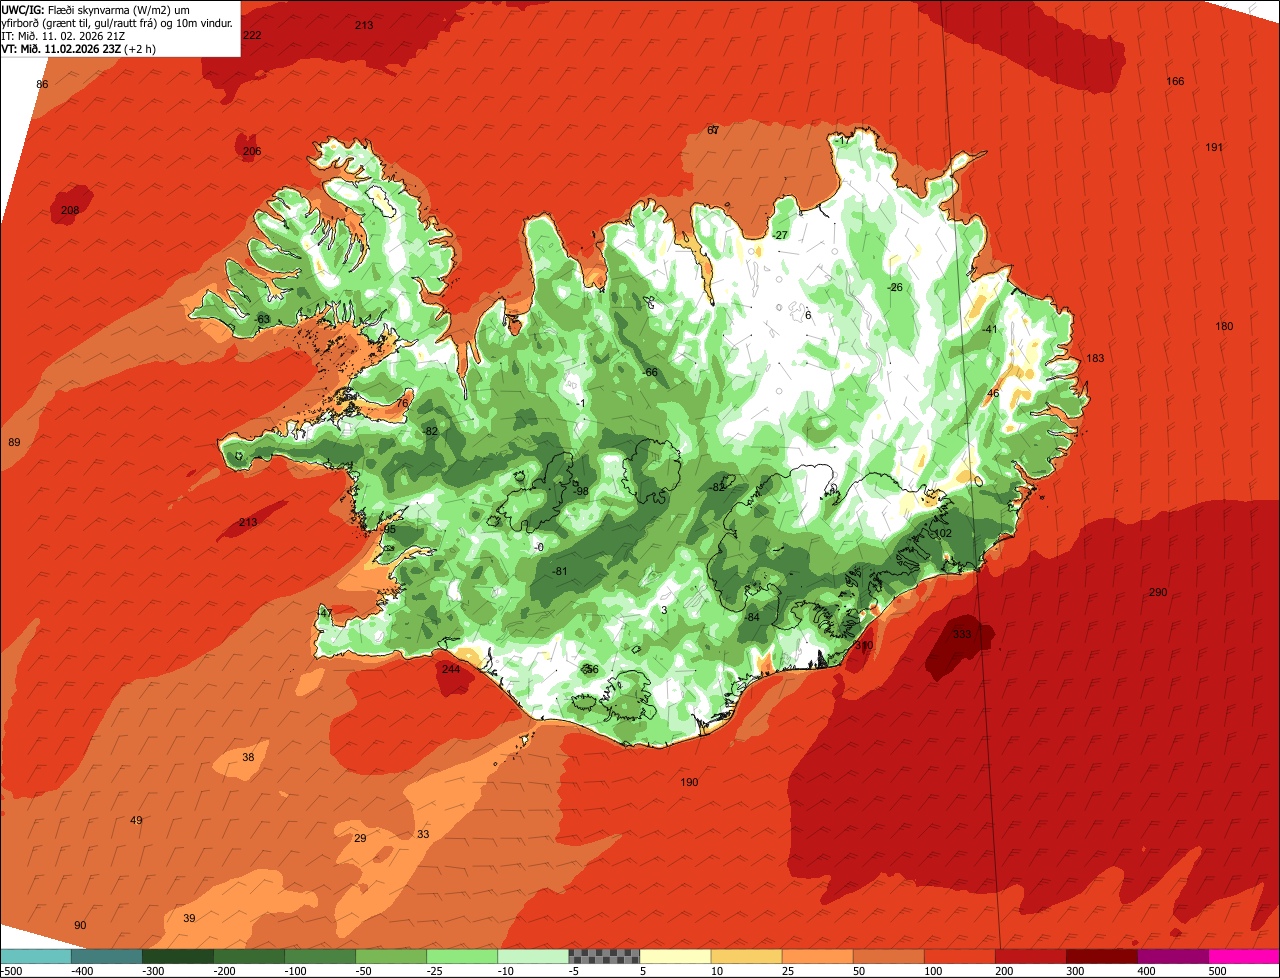Click the value 33 in the southwest sea
This screenshot has height=978, width=1280.
coord(423,834)
